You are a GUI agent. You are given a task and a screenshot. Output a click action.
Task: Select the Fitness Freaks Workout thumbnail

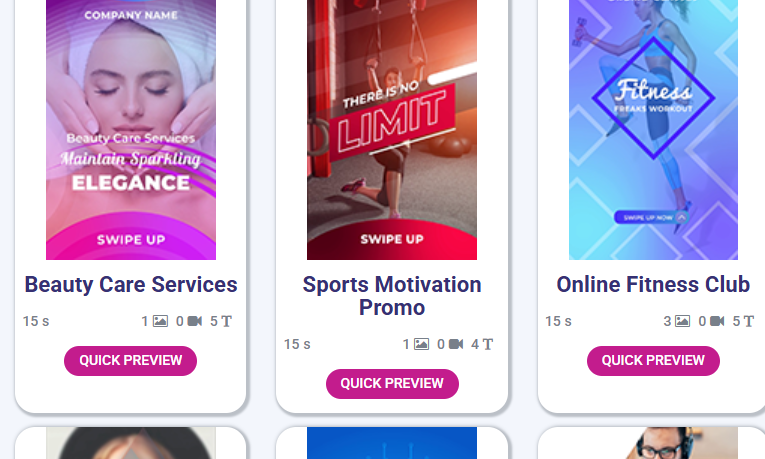[x=653, y=130]
